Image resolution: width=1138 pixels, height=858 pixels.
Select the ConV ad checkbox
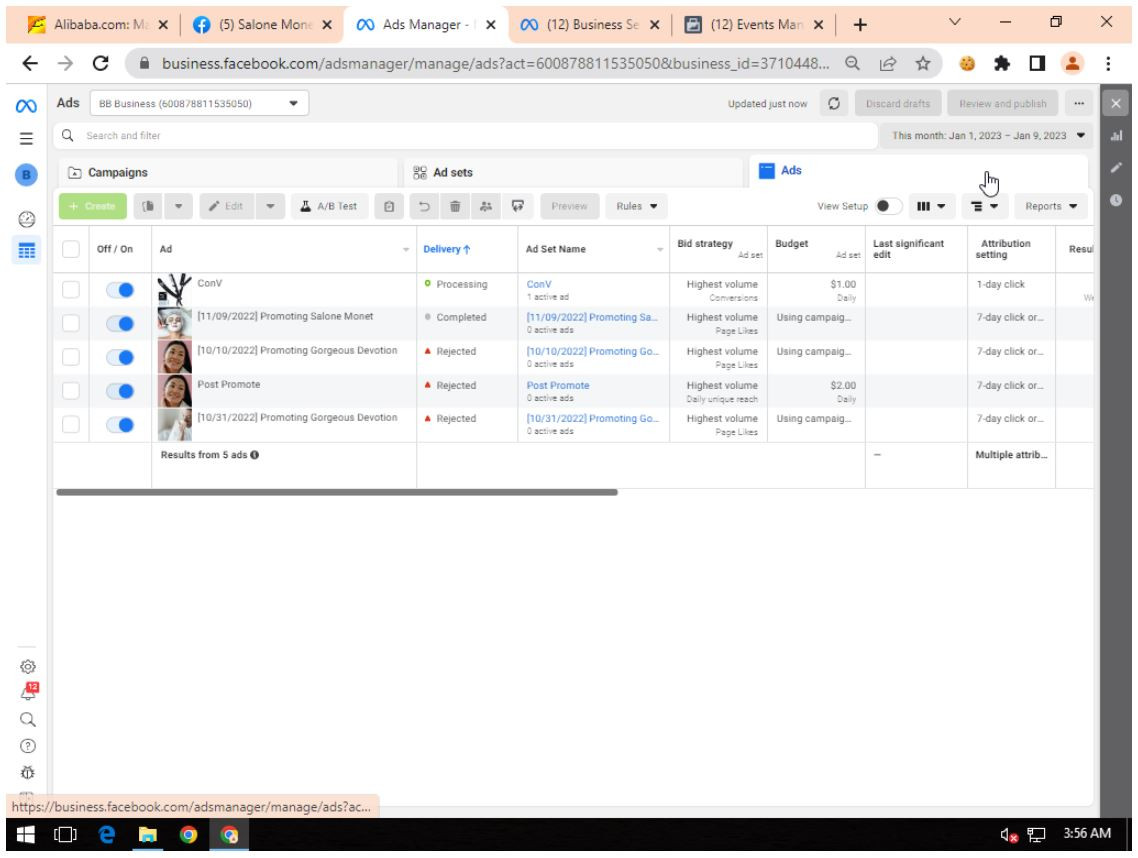pyautogui.click(x=70, y=290)
